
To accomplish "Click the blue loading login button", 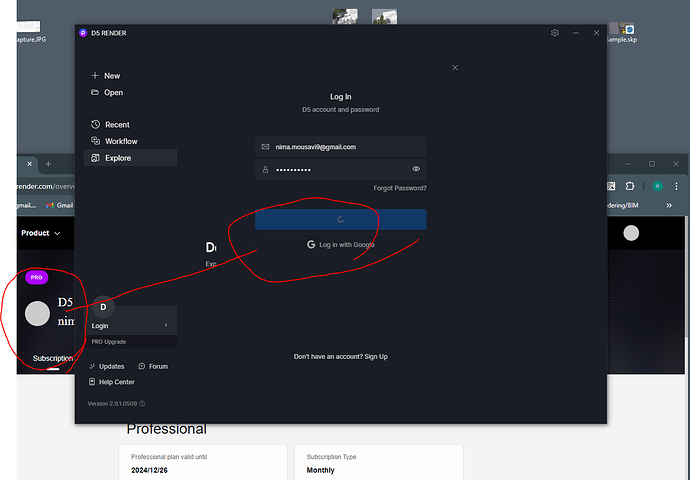I will click(341, 219).
